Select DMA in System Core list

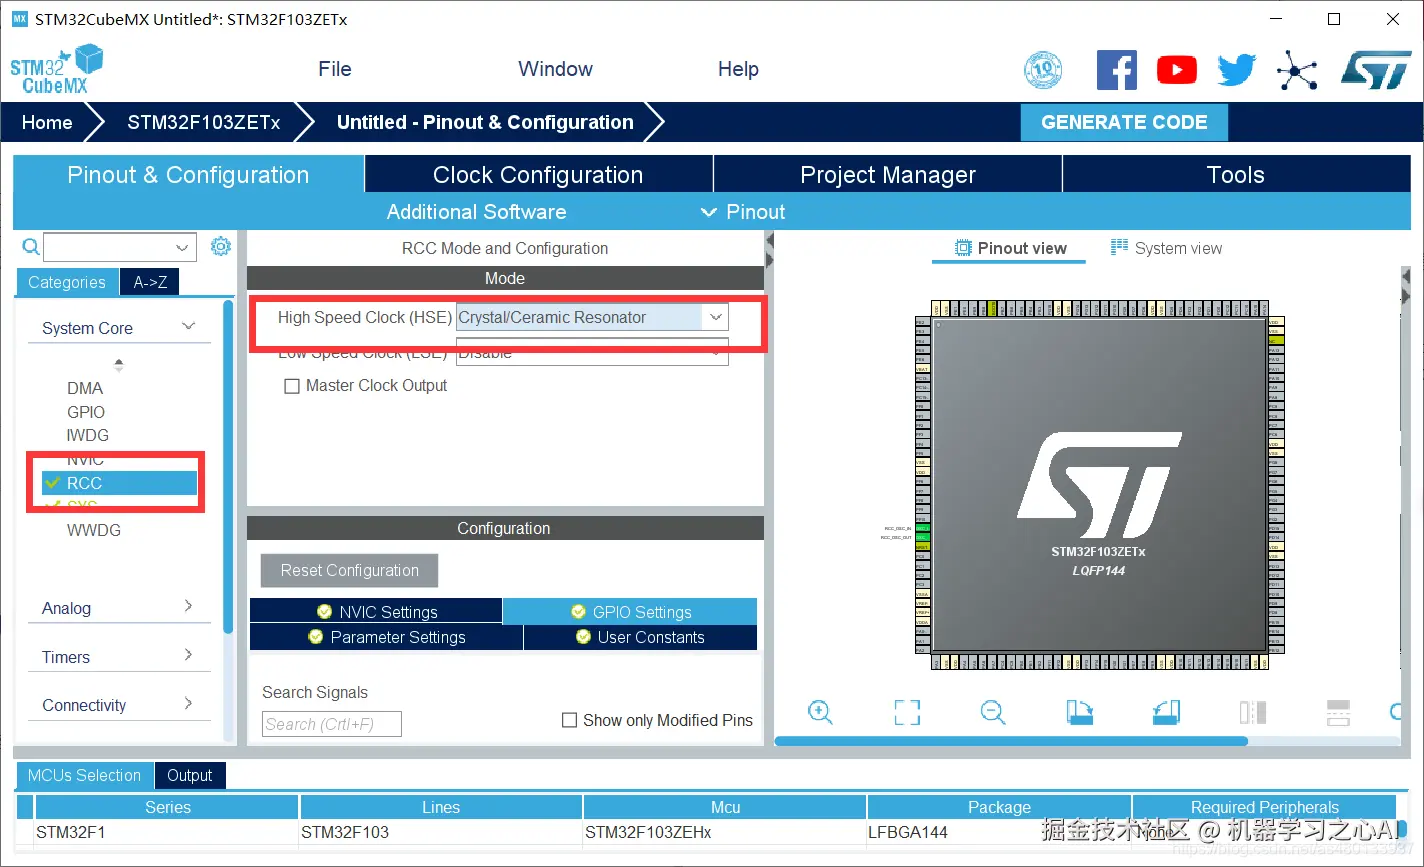pos(85,388)
